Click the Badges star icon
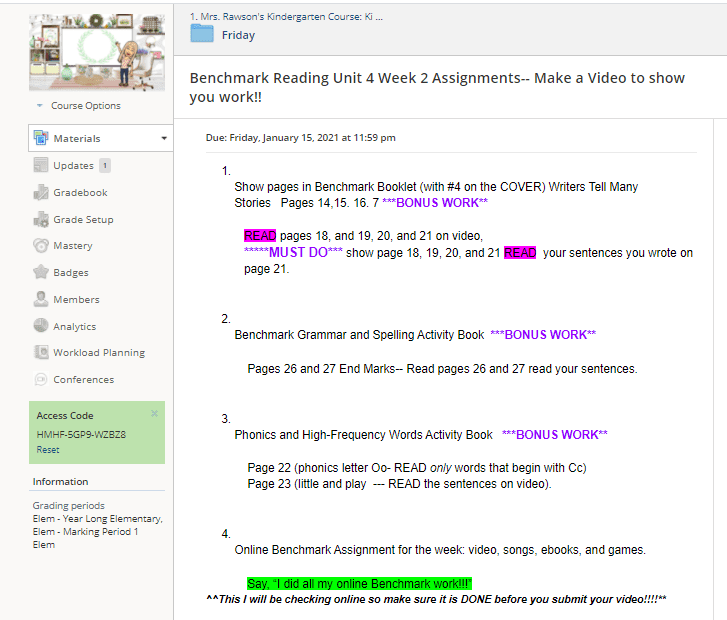Screen dimensions: 727x620 (41, 272)
